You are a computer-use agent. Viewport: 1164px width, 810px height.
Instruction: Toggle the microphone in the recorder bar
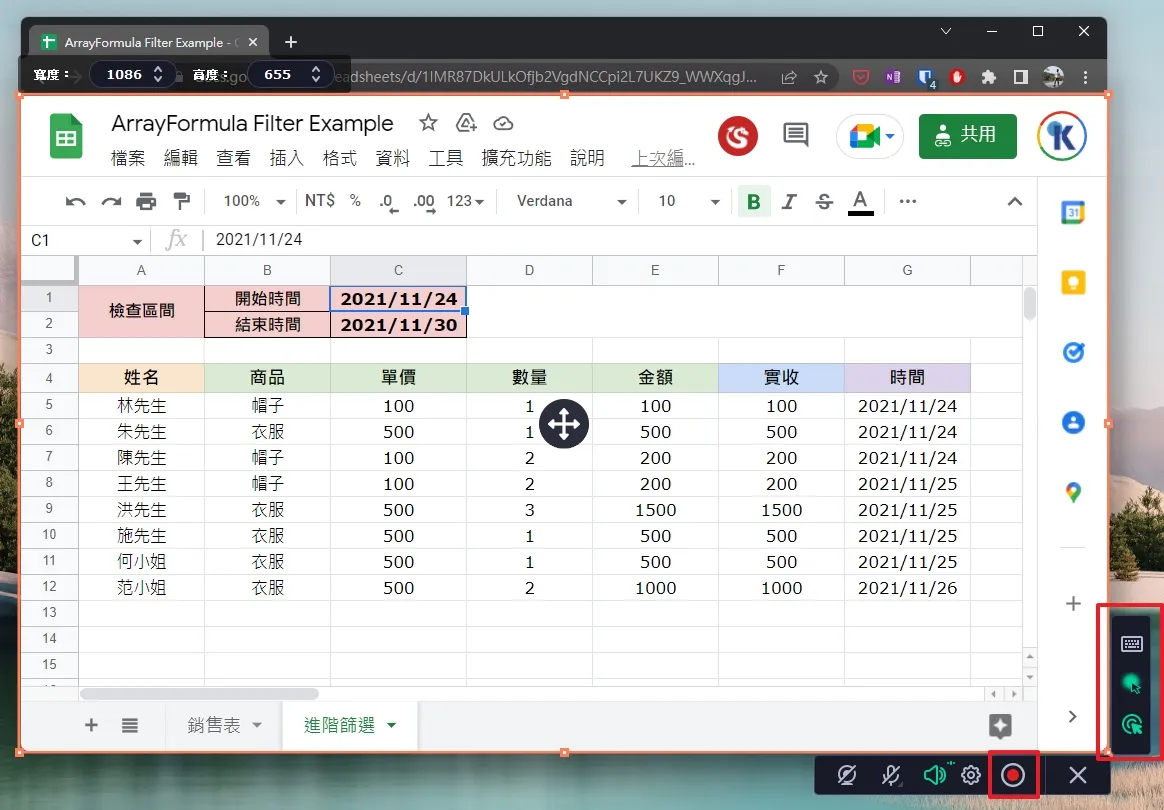click(x=891, y=775)
